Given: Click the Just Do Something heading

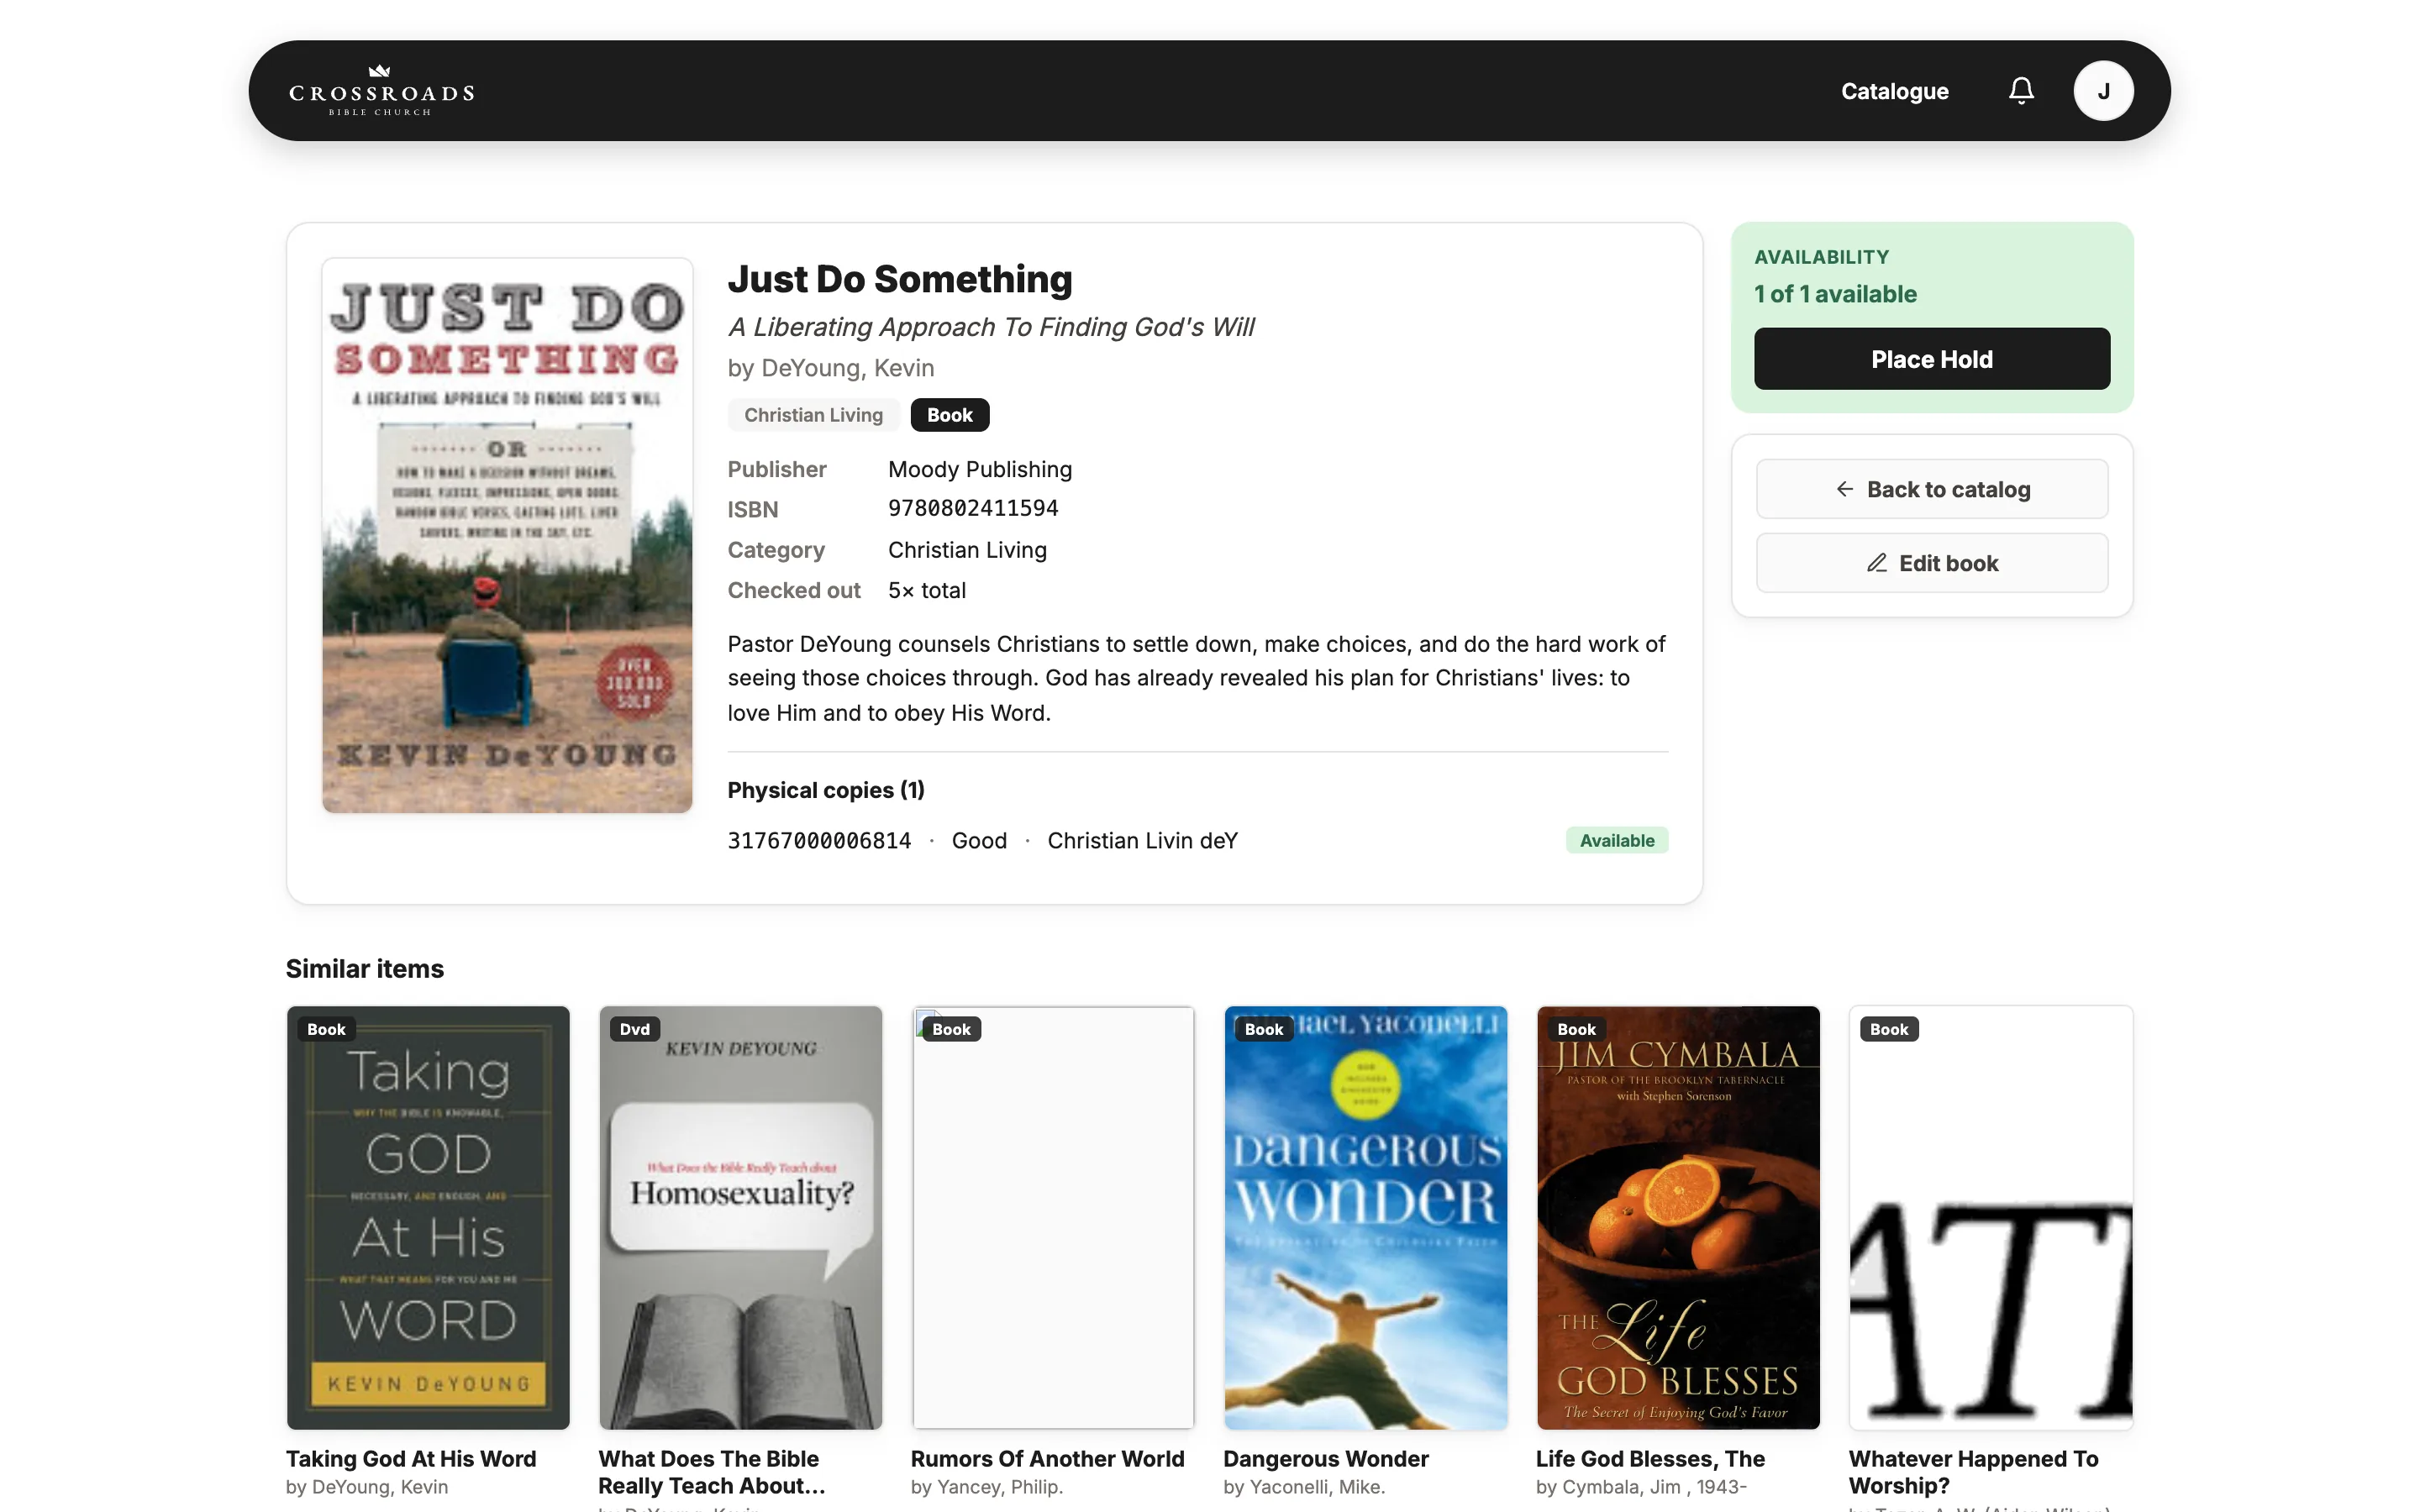Looking at the screenshot, I should pyautogui.click(x=900, y=279).
